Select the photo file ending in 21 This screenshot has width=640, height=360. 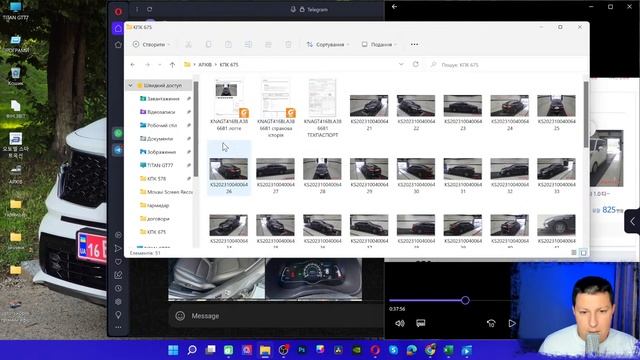click(x=369, y=112)
